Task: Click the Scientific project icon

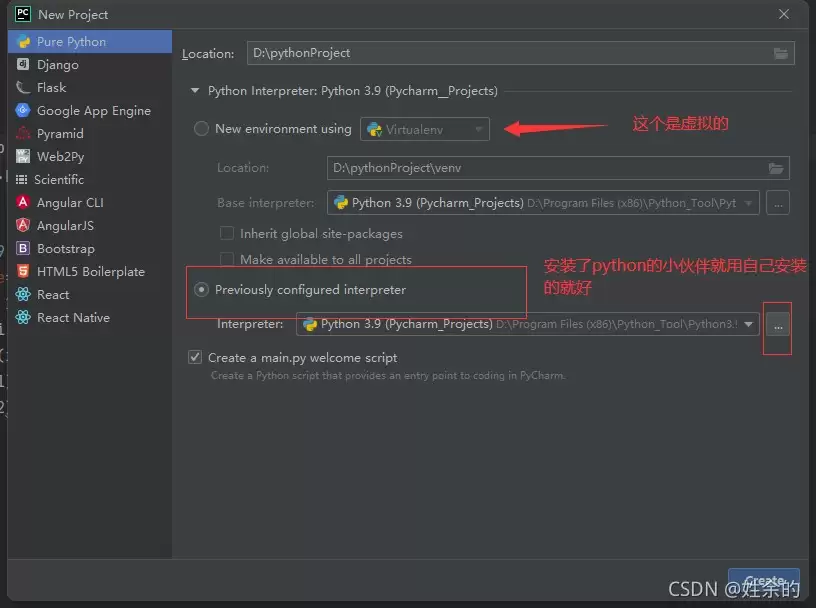Action: [x=21, y=180]
